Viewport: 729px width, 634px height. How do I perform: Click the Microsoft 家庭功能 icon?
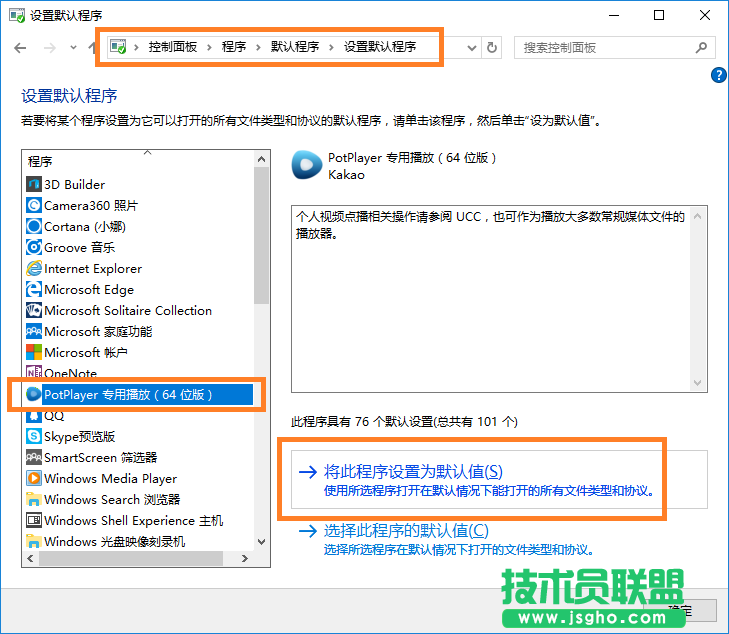coord(33,331)
